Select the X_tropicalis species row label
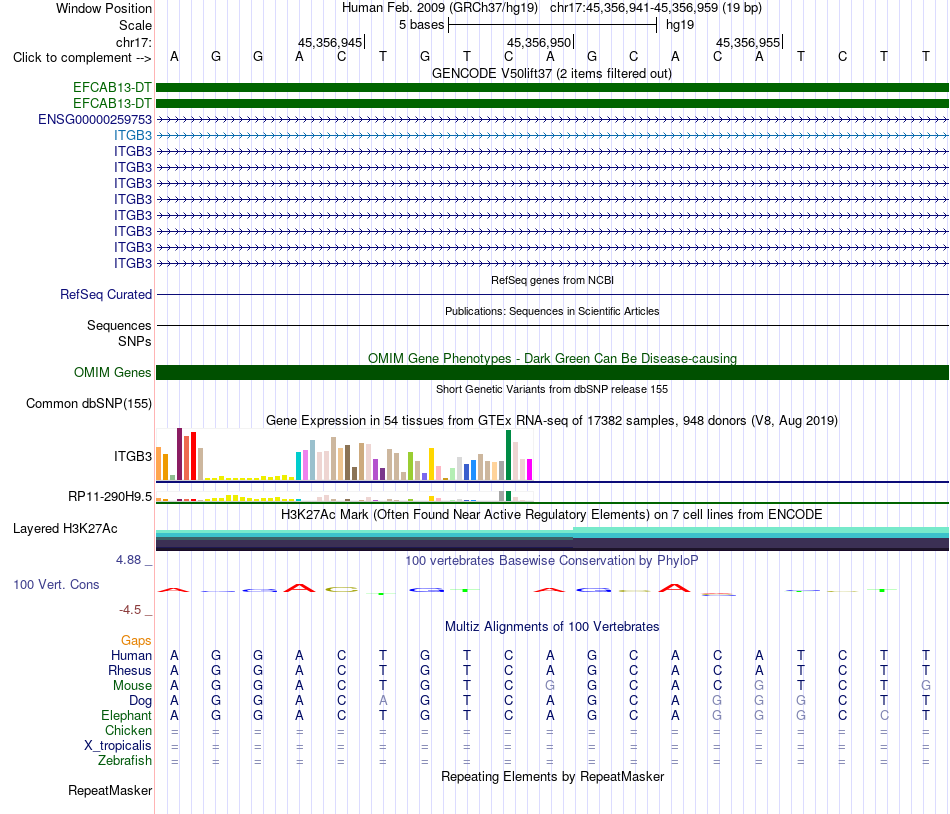The height and width of the screenshot is (814, 950). pos(118,746)
